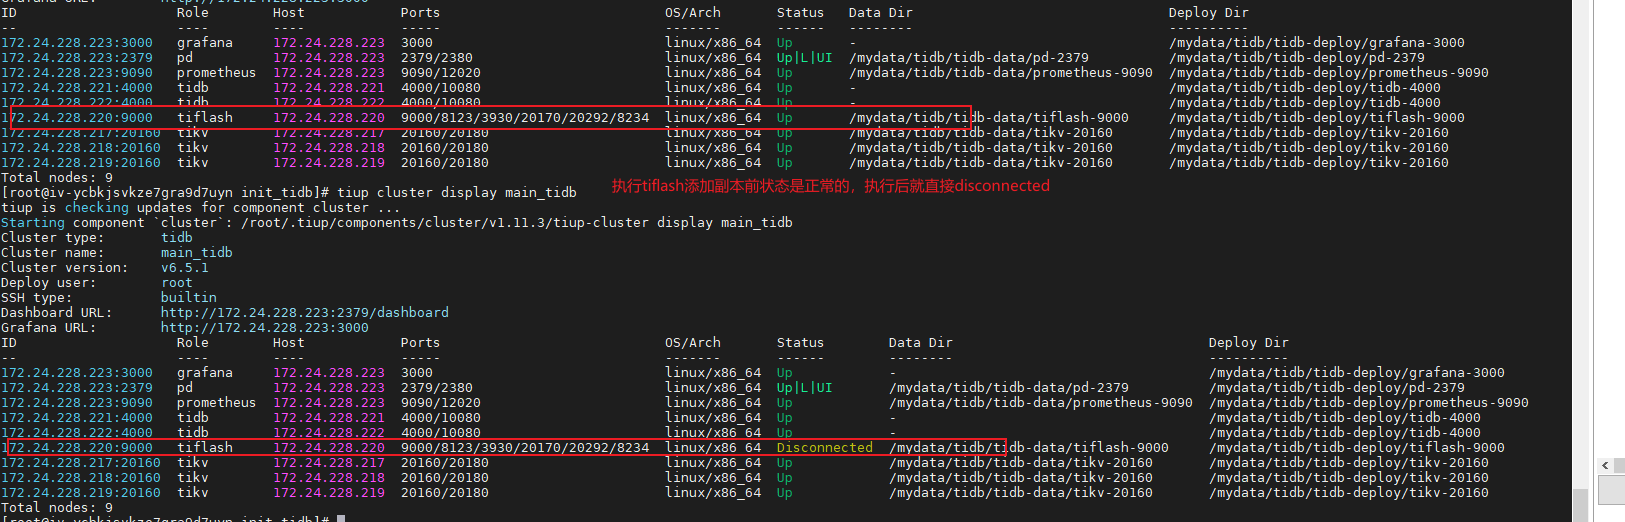Click tiflash ID 172.24.228.220:9000 in lower table
1625x522 pixels.
pyautogui.click(x=80, y=448)
